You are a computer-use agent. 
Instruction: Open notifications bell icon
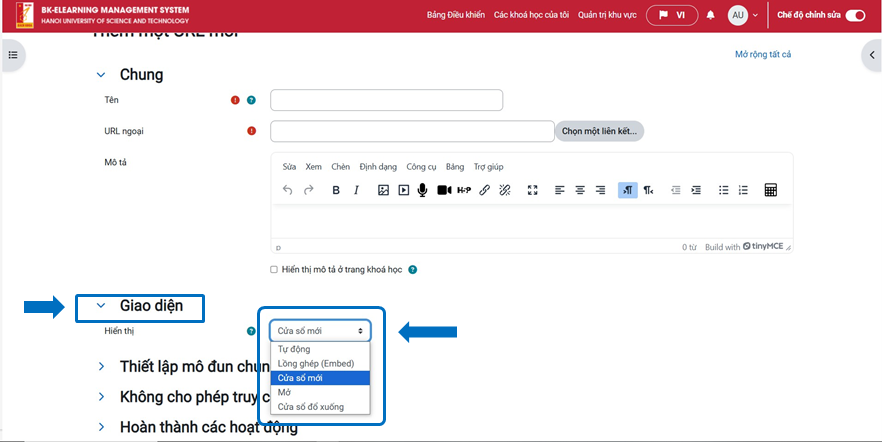pyautogui.click(x=710, y=15)
